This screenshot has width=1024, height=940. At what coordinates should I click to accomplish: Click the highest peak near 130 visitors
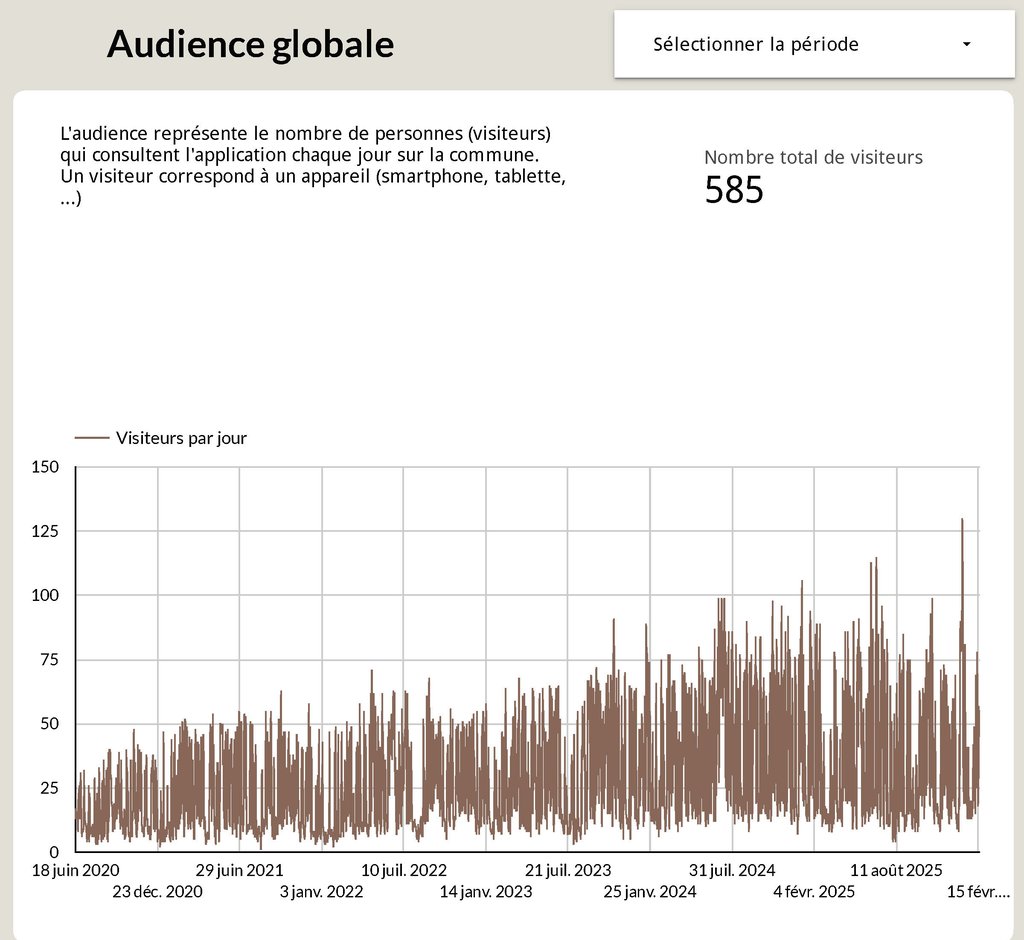(962, 521)
